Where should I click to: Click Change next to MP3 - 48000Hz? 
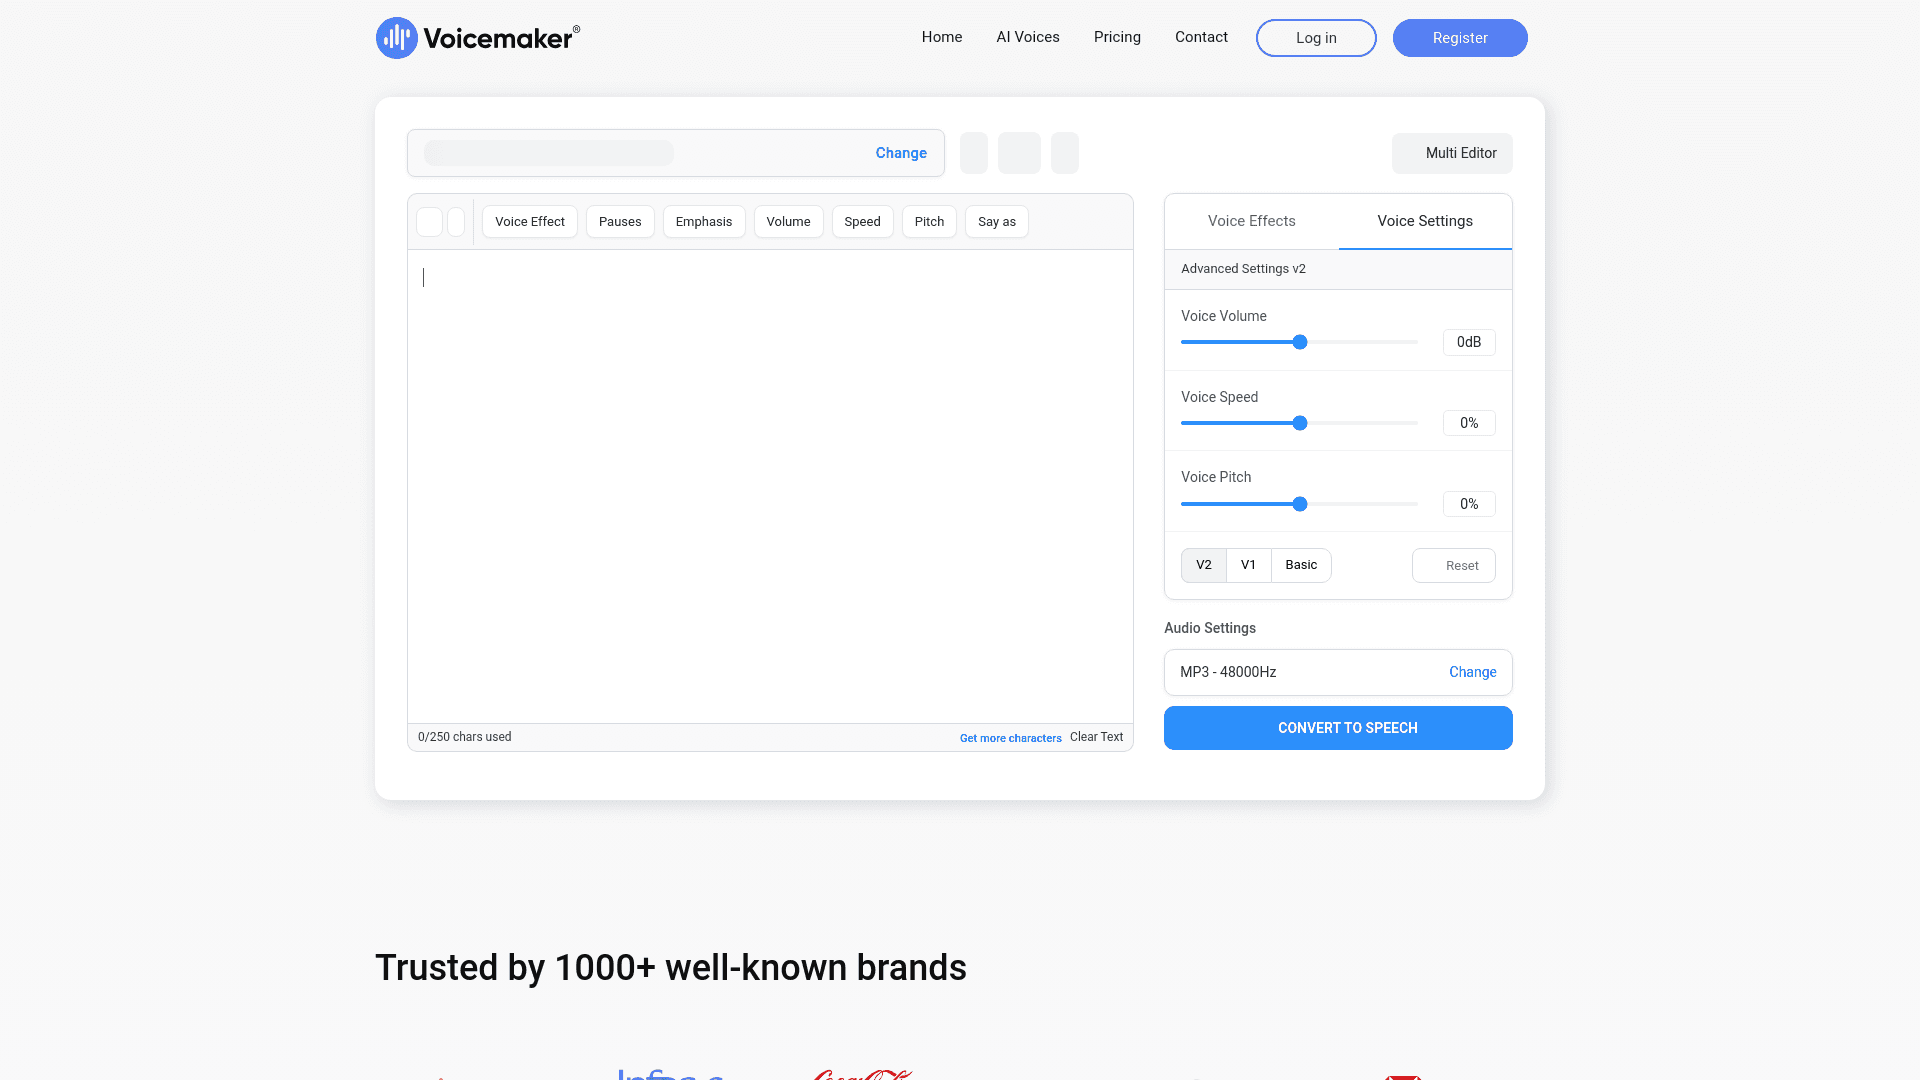tap(1472, 672)
